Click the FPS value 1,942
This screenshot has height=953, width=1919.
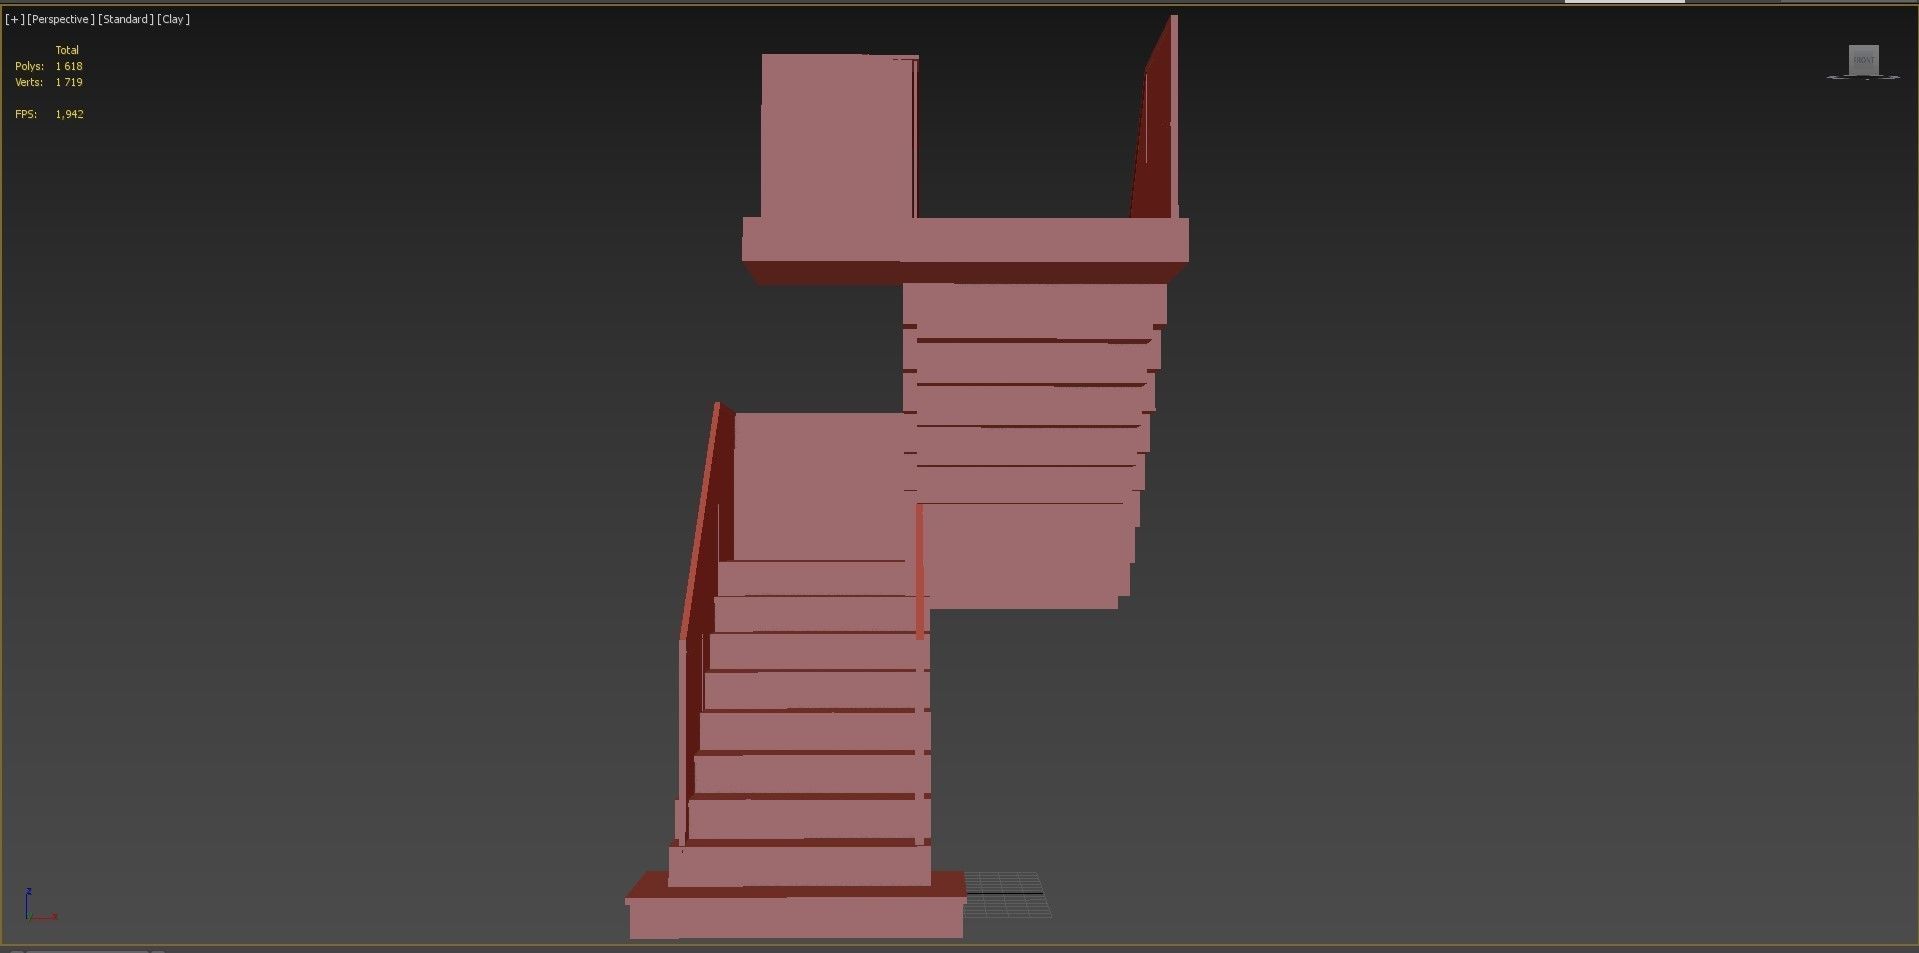70,114
